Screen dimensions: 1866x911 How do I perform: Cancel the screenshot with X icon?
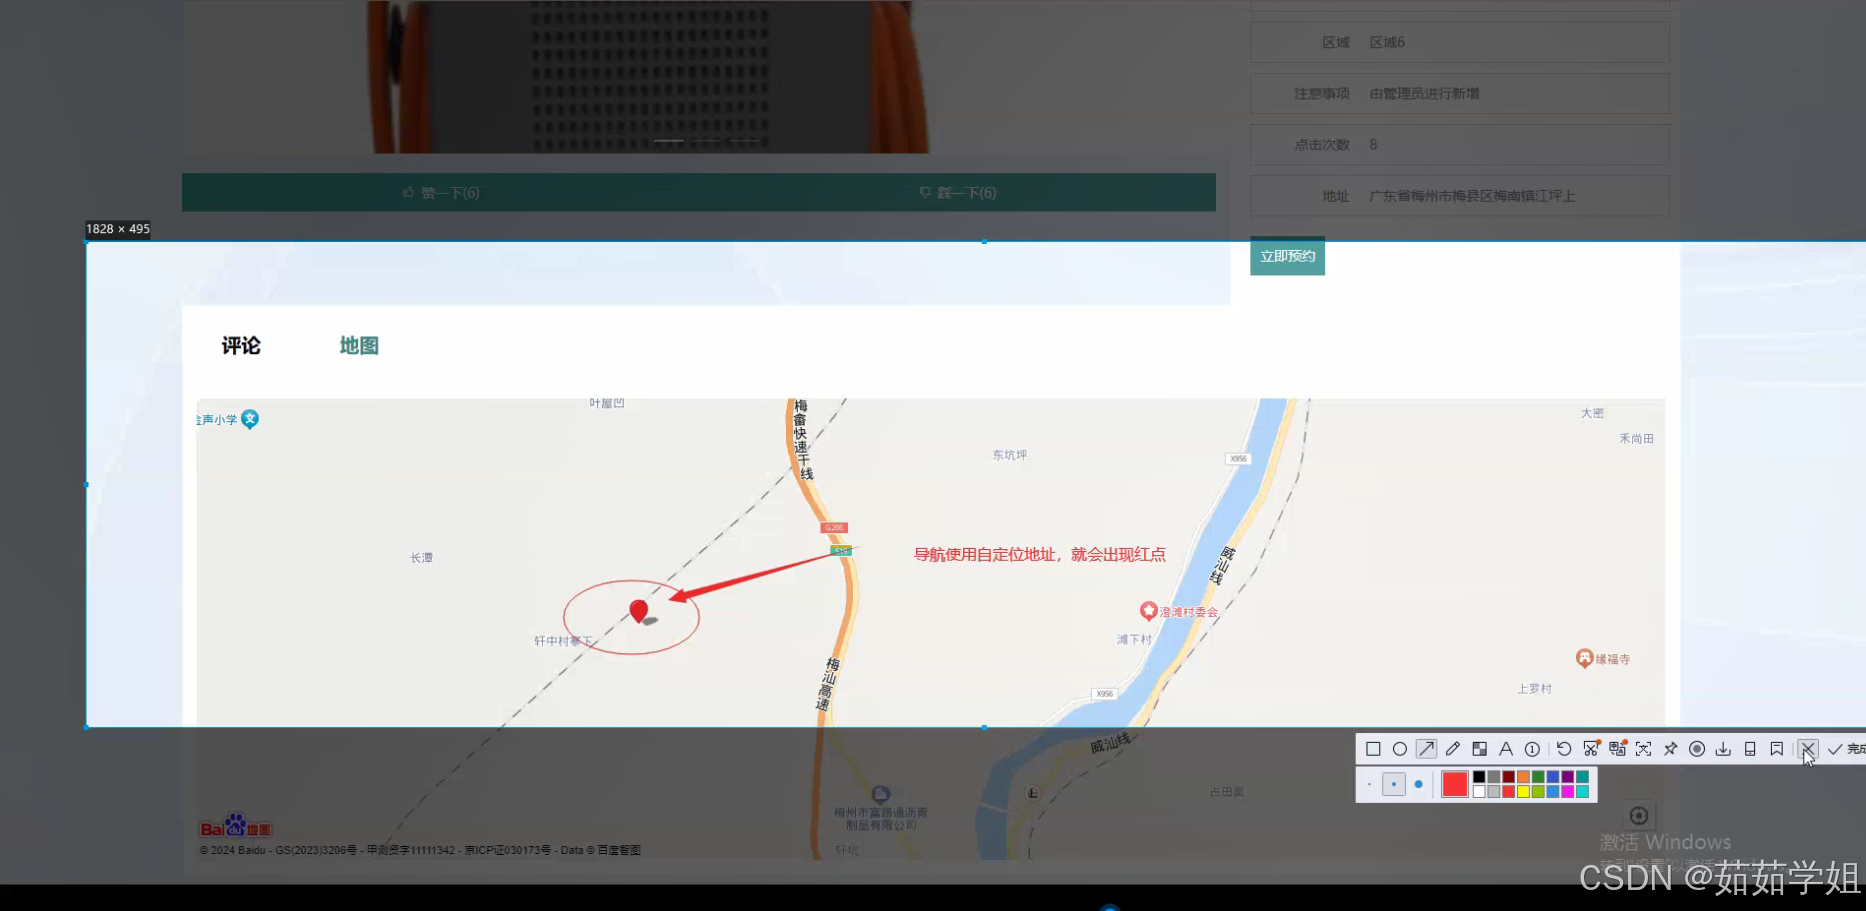[x=1808, y=749]
